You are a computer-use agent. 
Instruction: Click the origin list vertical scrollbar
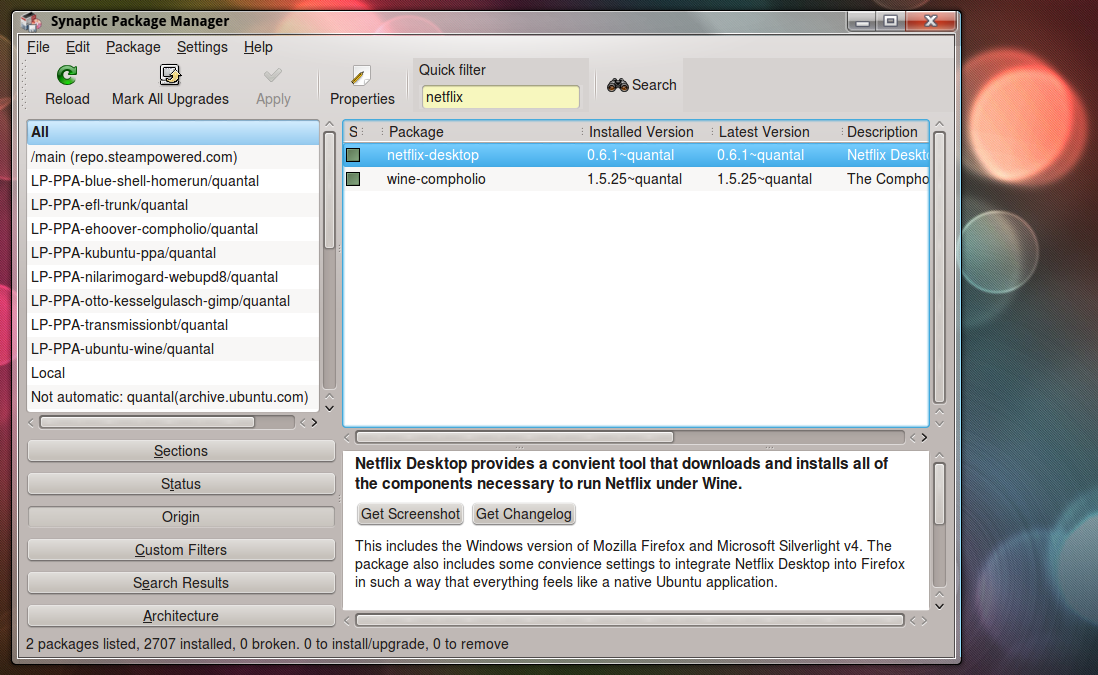[x=329, y=190]
